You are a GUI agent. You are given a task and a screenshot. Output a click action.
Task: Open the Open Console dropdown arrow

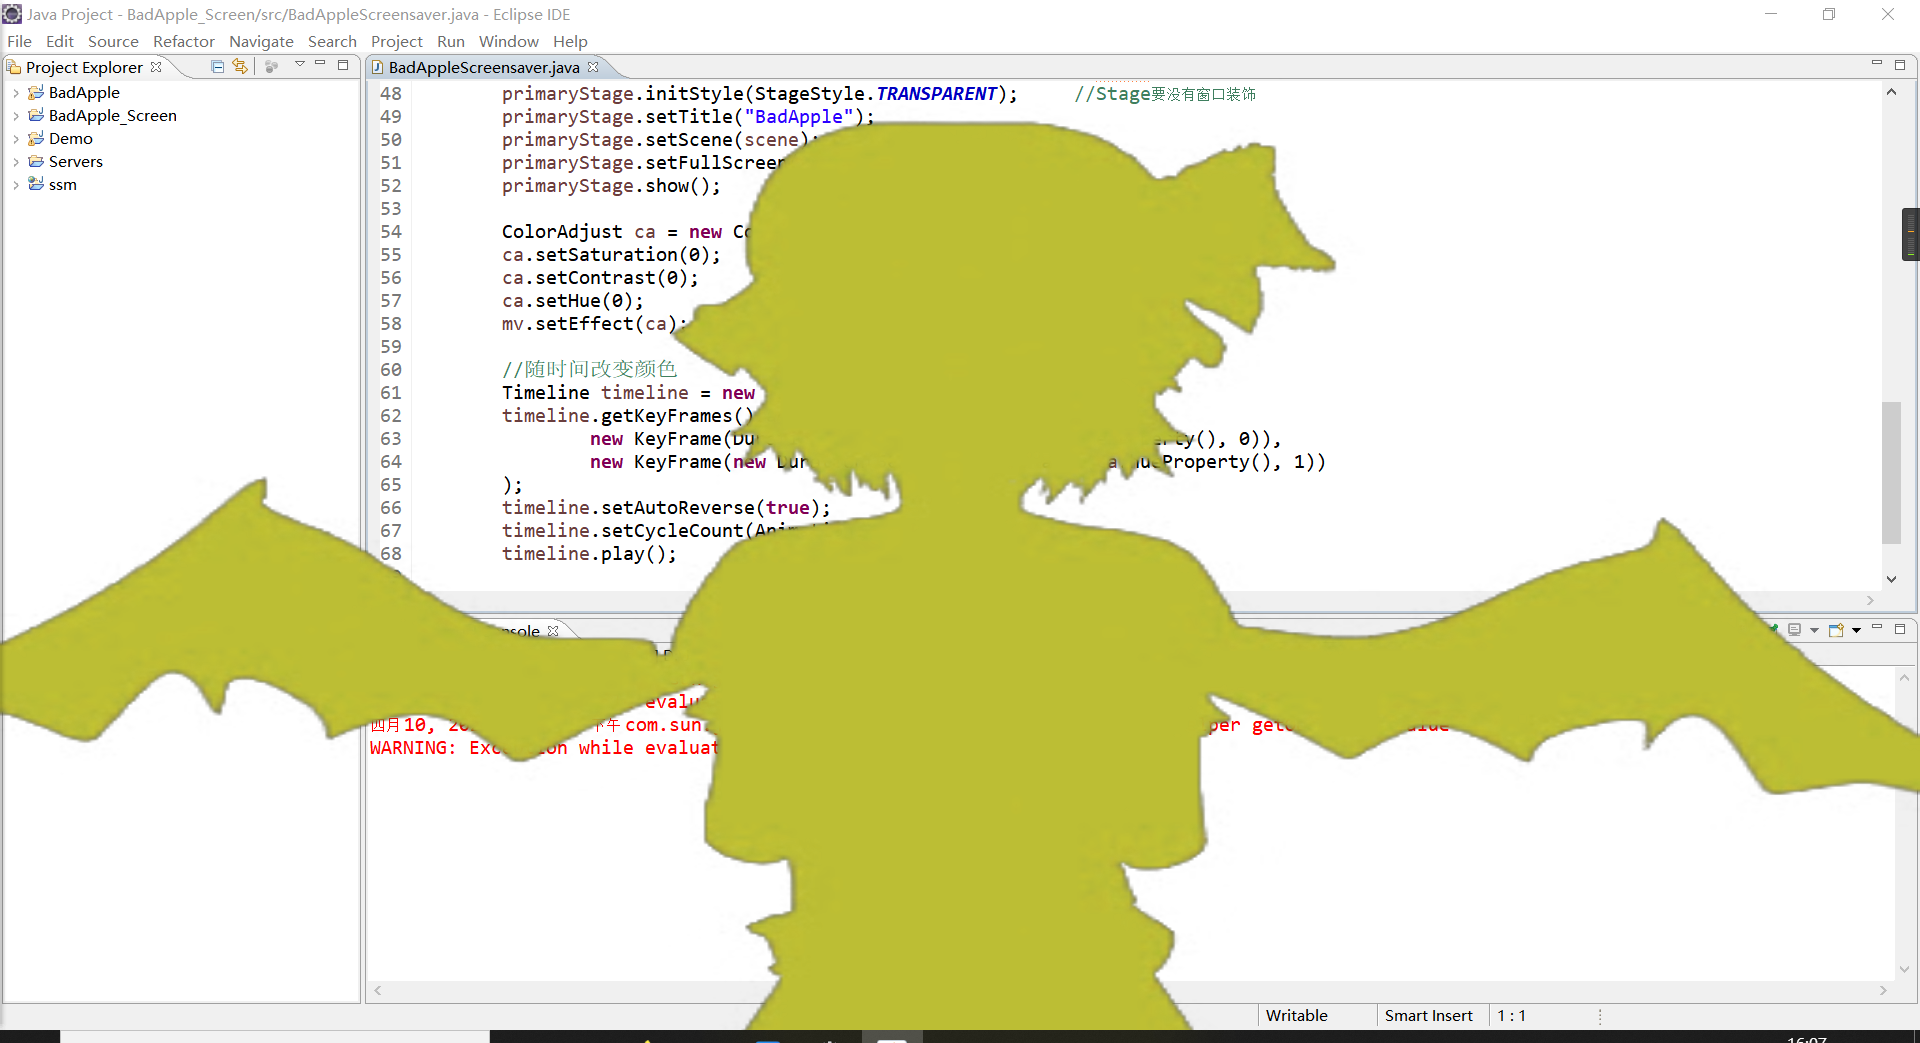point(1856,630)
